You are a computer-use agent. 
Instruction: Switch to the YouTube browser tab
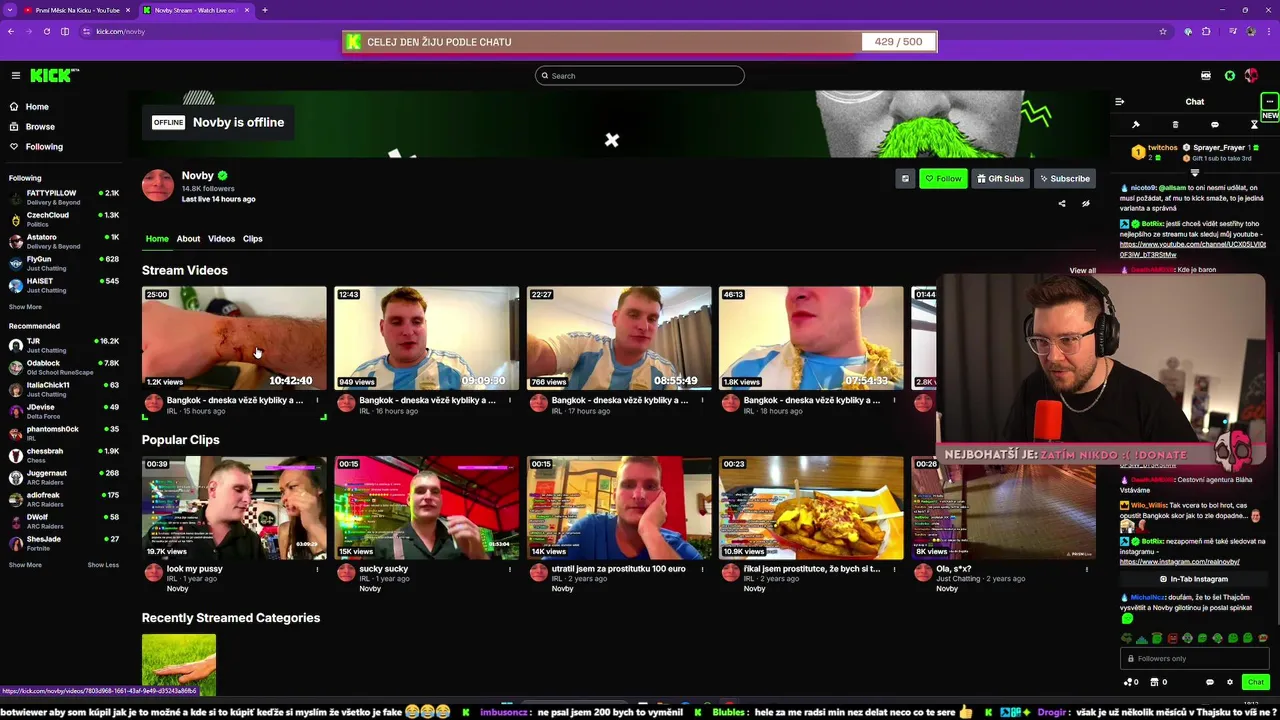click(x=76, y=10)
